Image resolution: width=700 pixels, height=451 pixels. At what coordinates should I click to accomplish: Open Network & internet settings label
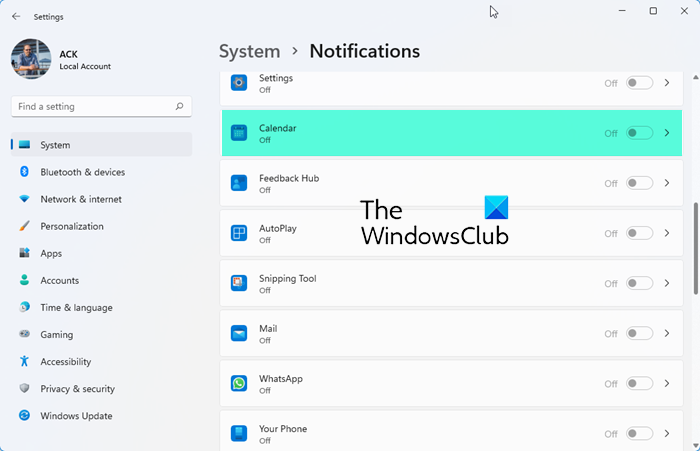(x=81, y=199)
